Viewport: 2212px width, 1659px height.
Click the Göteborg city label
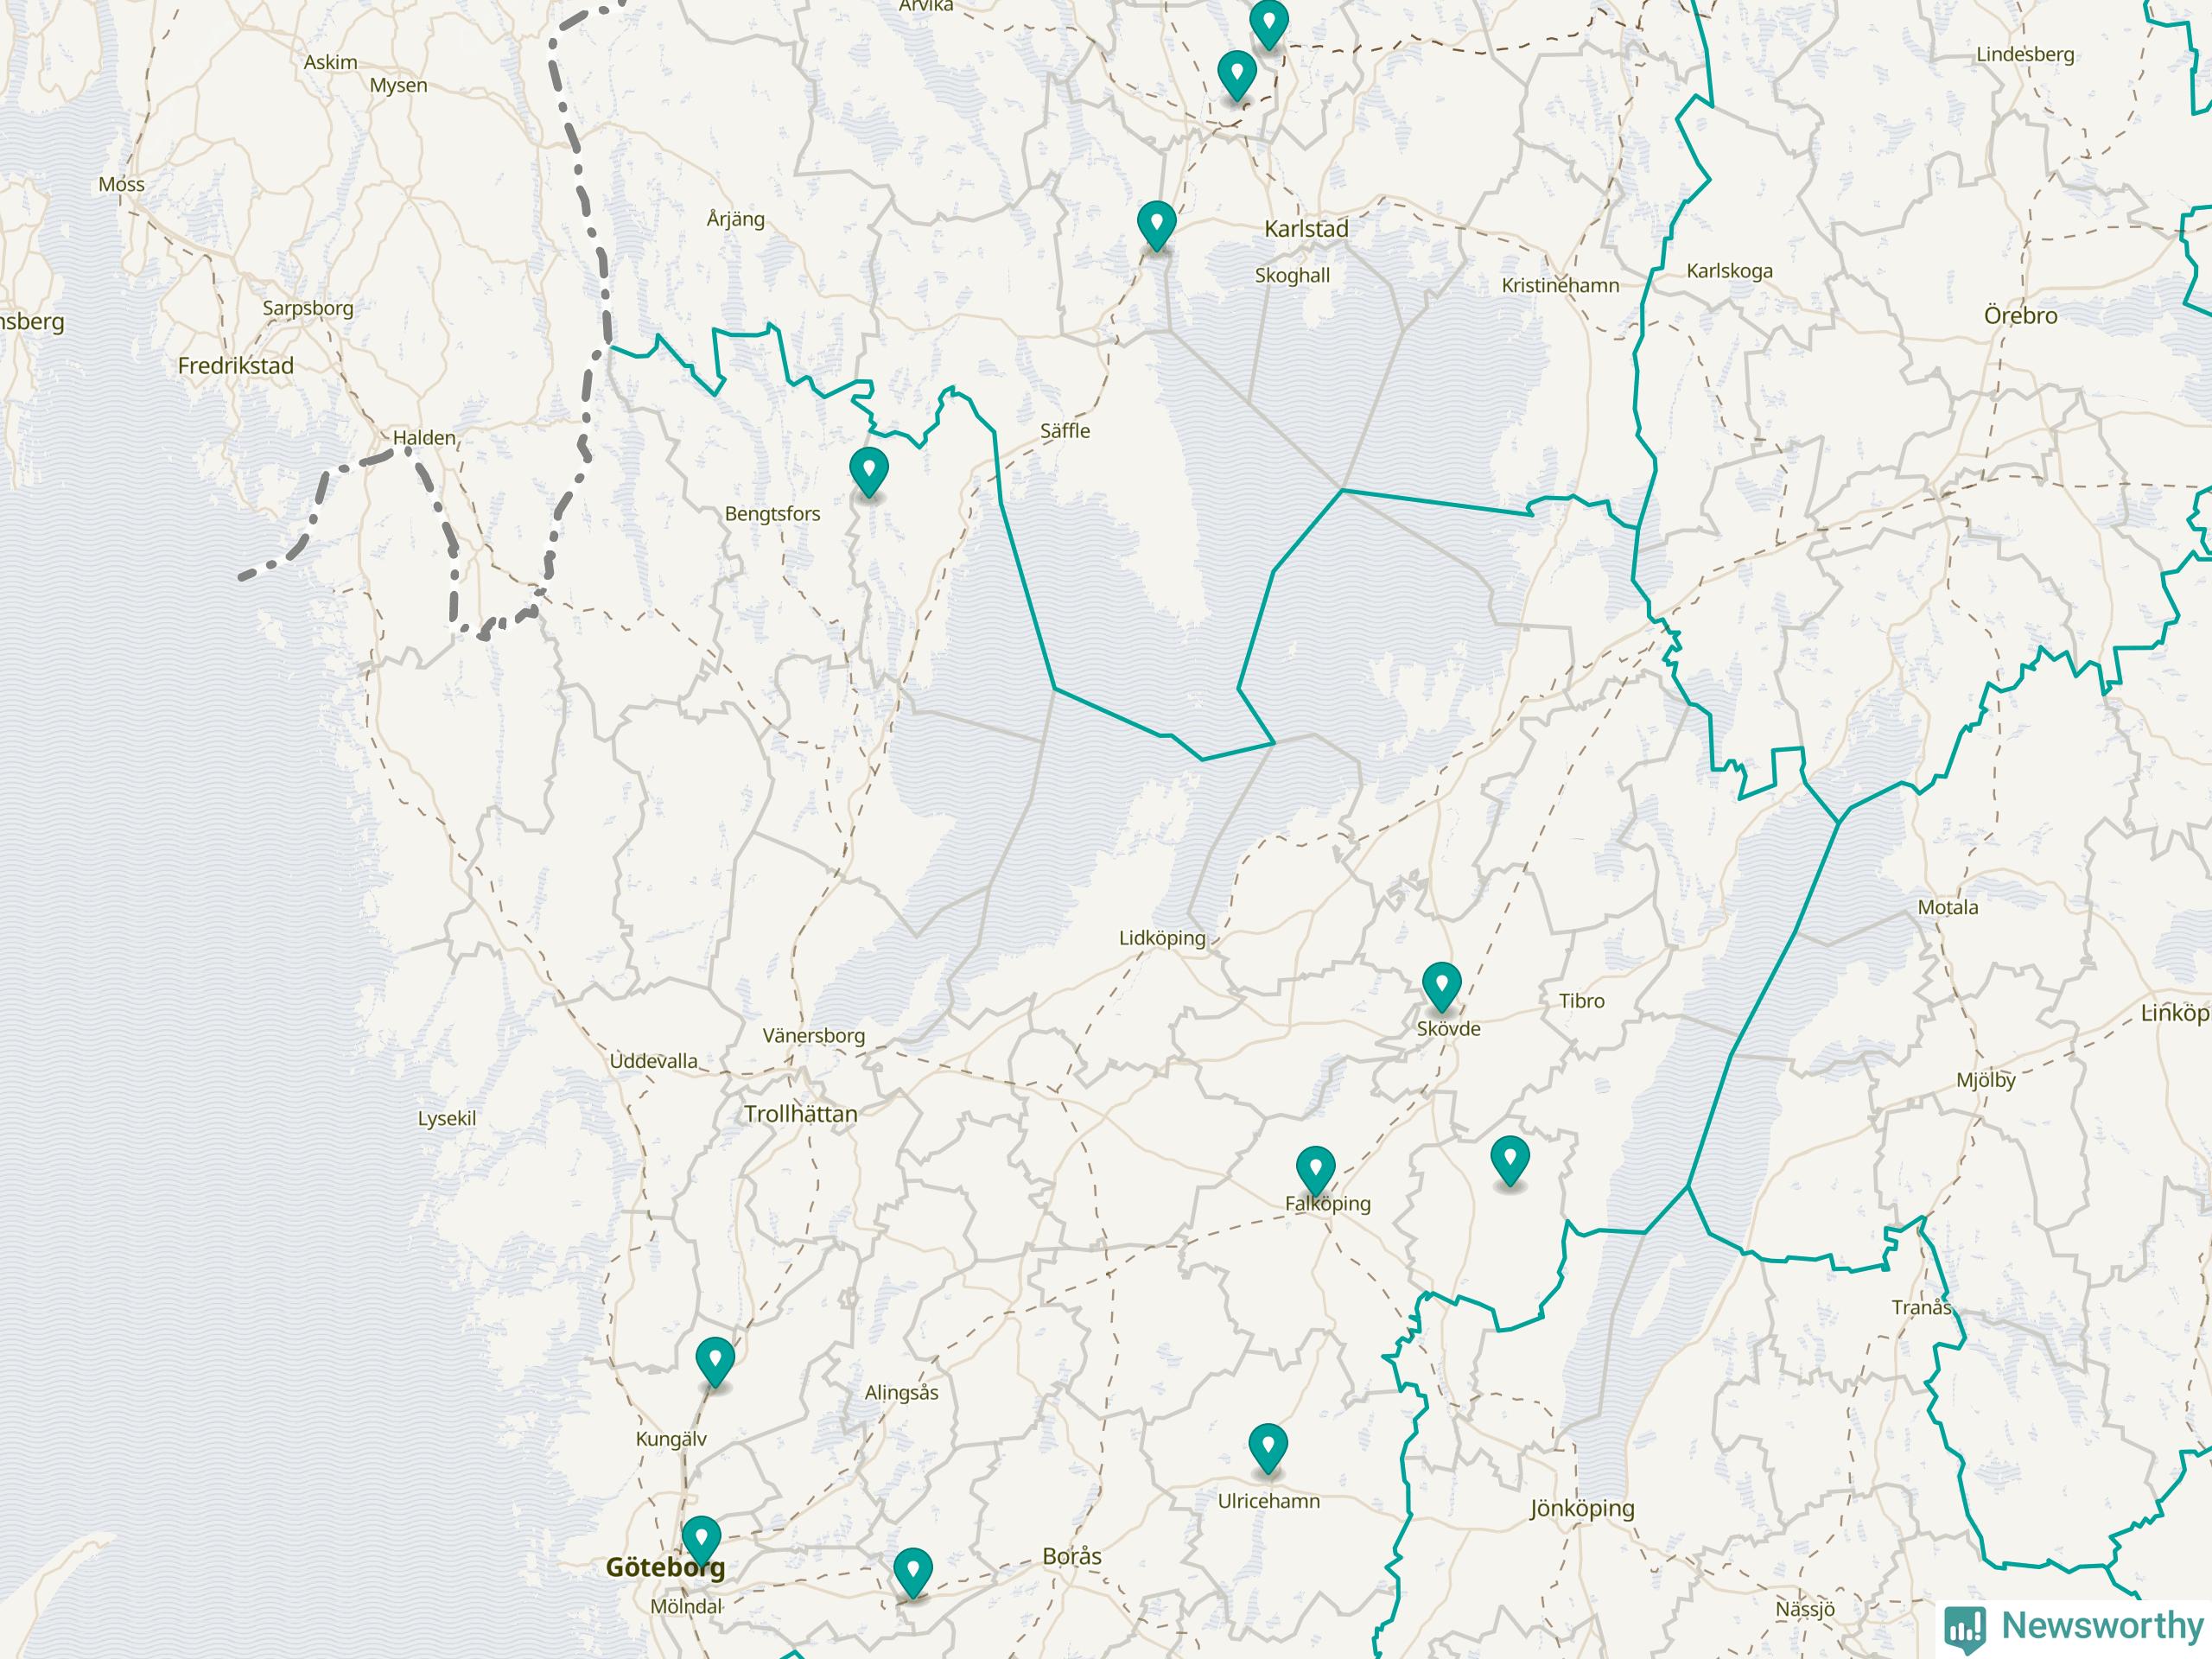tap(665, 1568)
